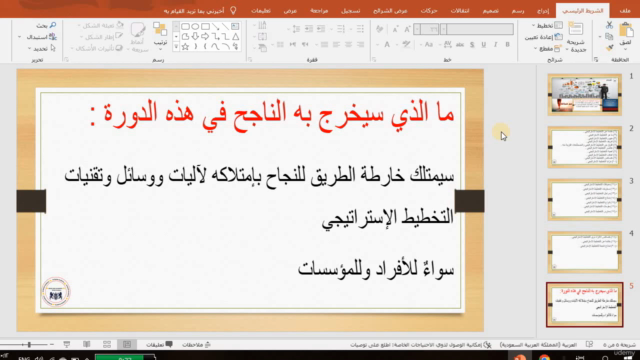
Task: Select the rounded rectangle shape
Action: pos(185,27)
